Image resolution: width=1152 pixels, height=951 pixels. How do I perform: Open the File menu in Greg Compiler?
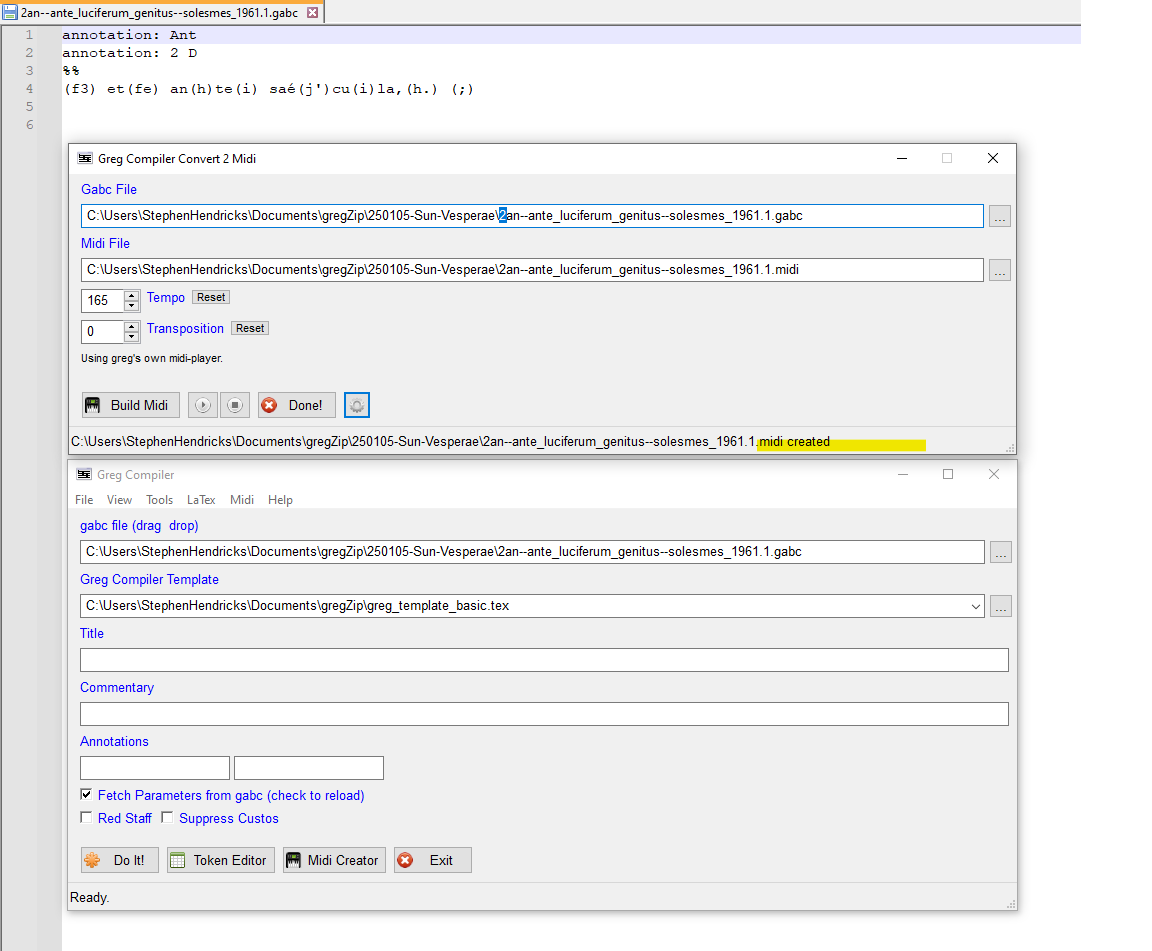coord(84,500)
